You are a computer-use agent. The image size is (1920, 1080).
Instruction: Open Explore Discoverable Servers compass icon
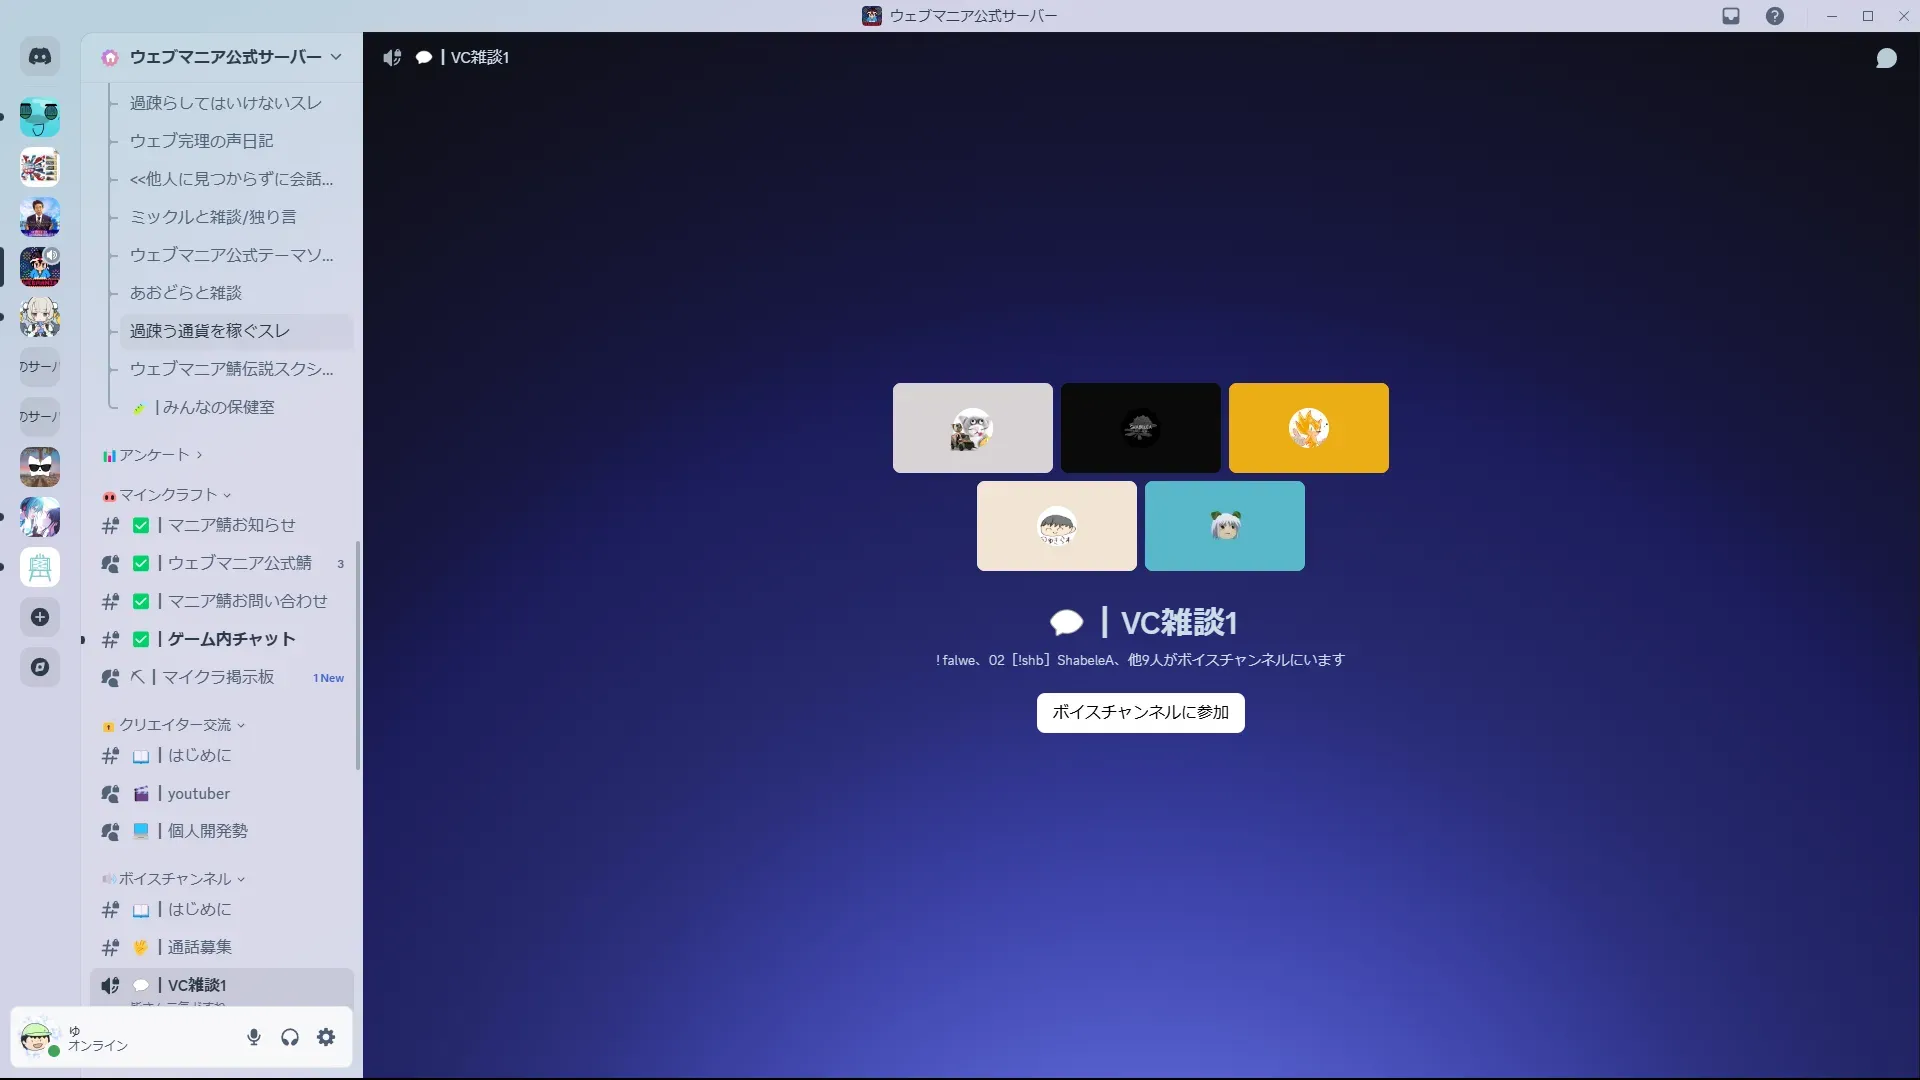[40, 667]
